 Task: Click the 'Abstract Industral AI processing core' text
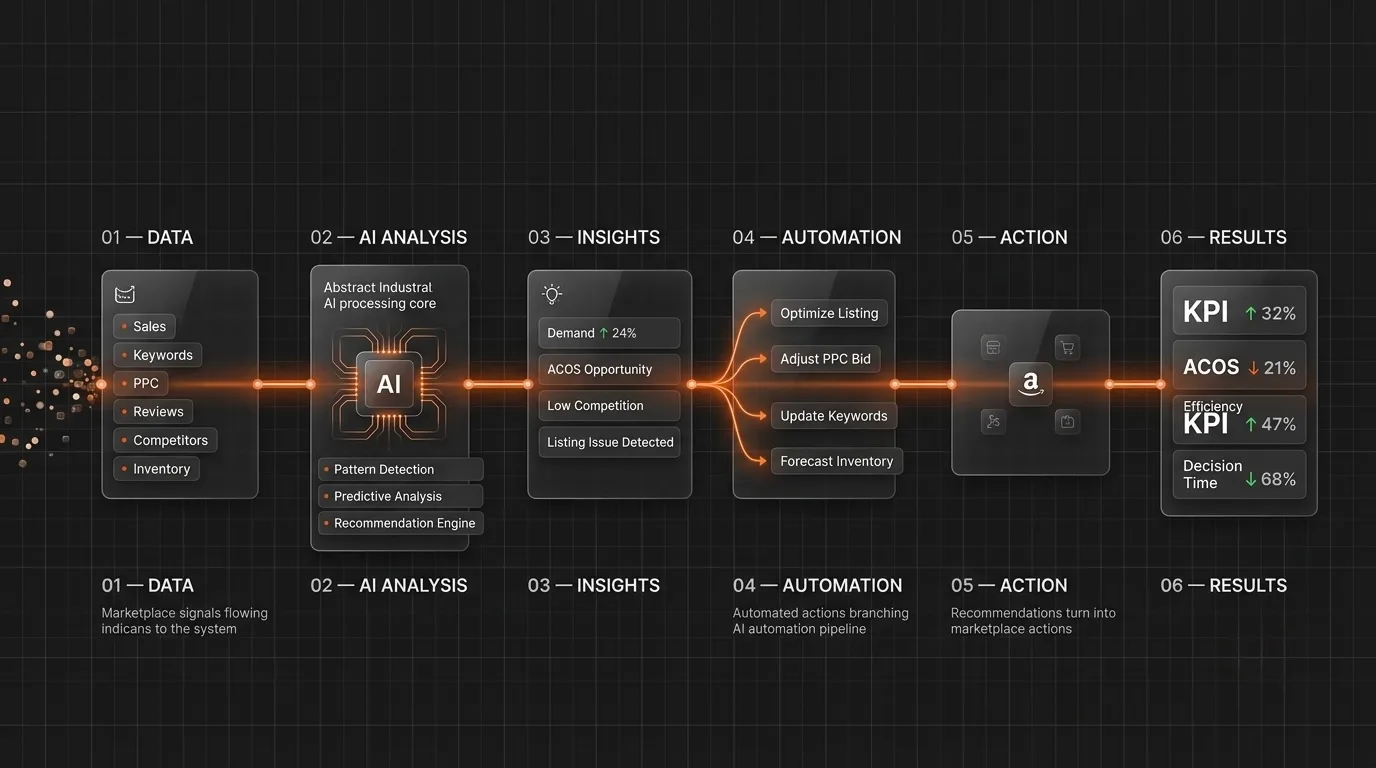(380, 295)
